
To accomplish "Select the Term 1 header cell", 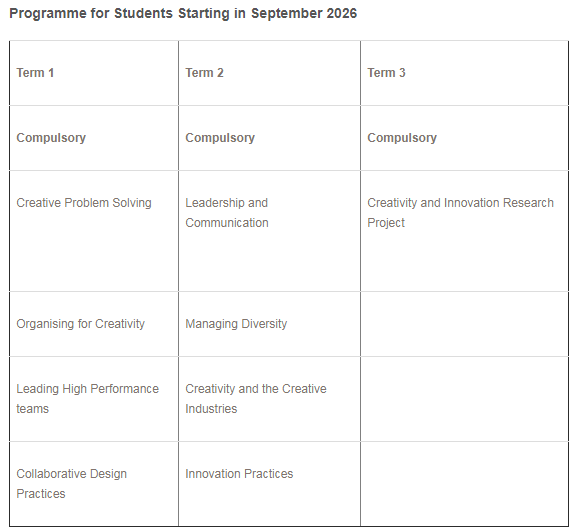I will [x=94, y=73].
